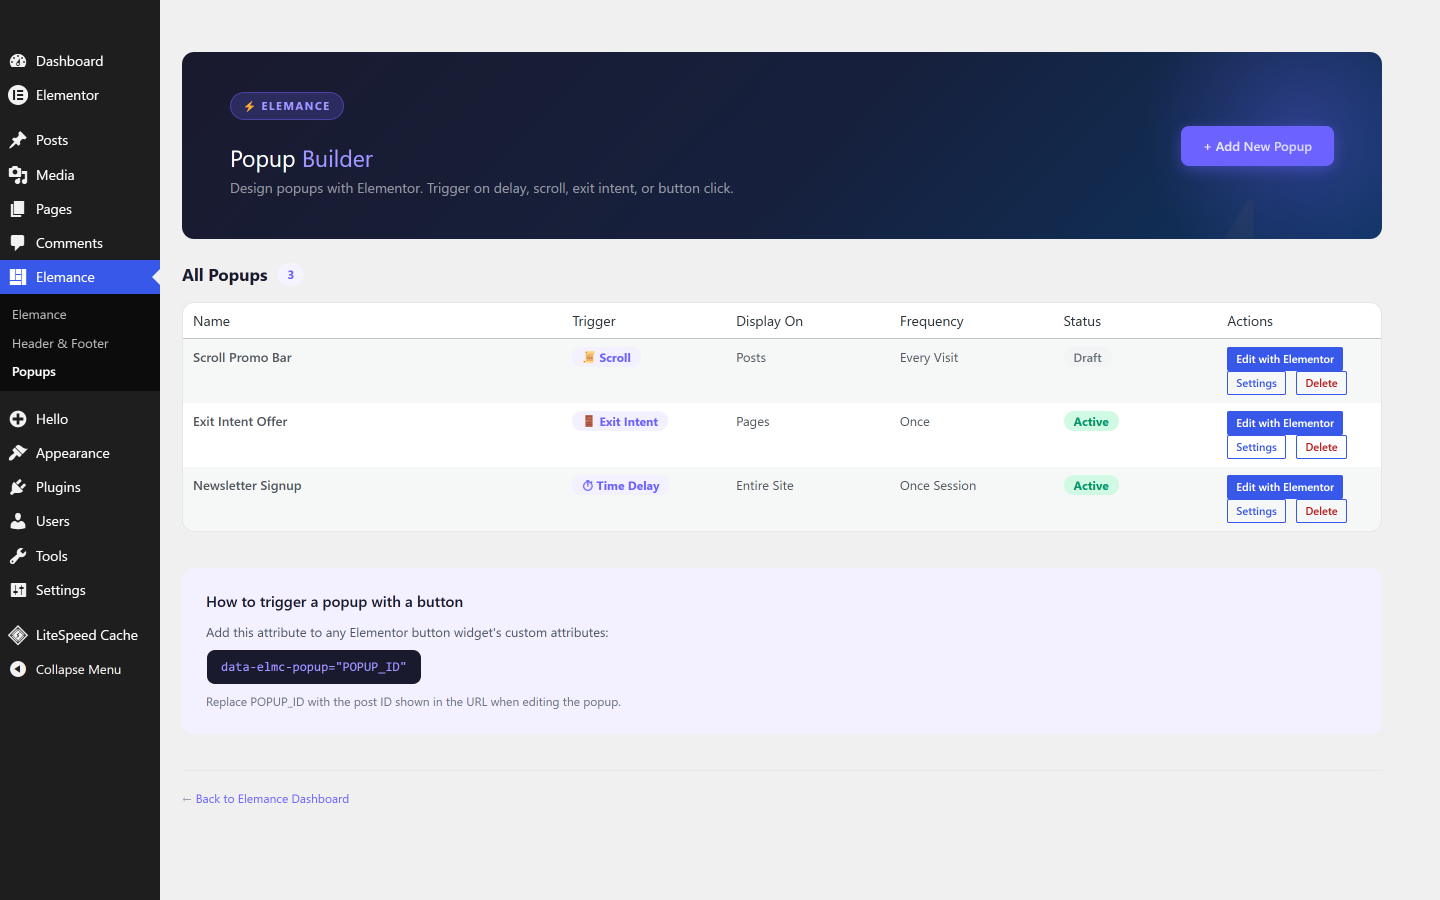Click the Collapse Menu arrow icon
Viewport: 1440px width, 900px height.
click(x=18, y=669)
